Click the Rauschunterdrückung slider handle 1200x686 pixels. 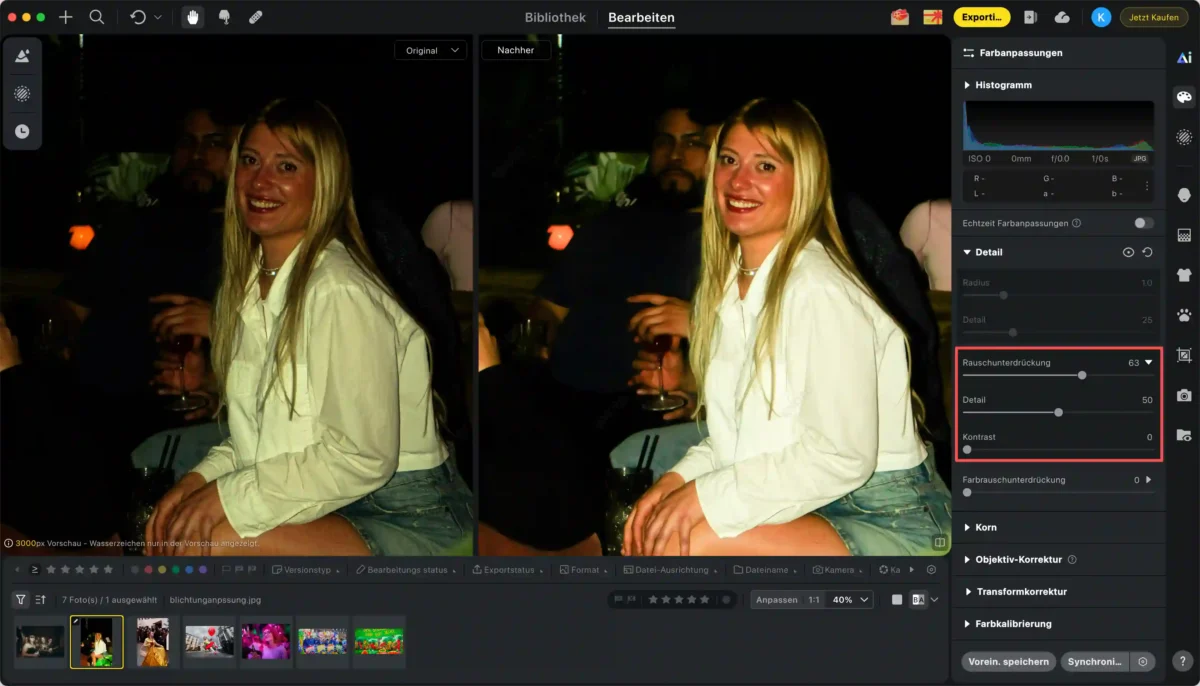(1082, 375)
